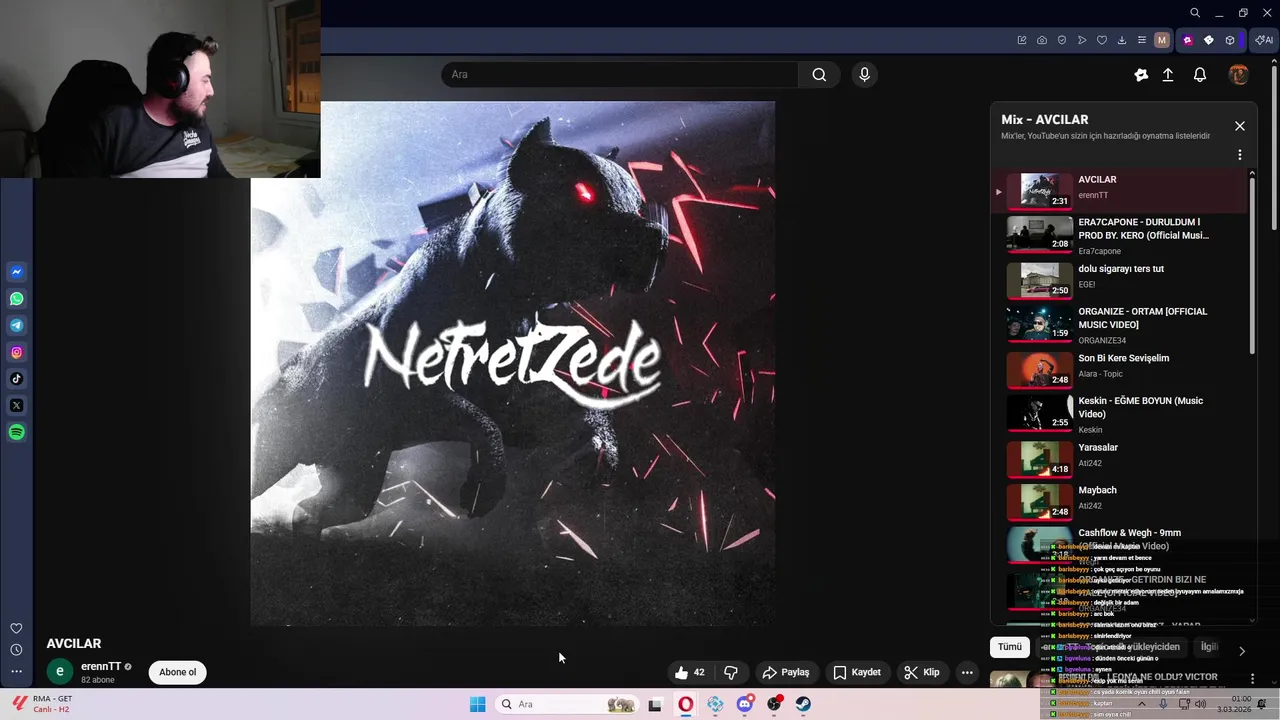The image size is (1280, 720).
Task: Open the RMA - GET live score widget
Action: point(42,704)
